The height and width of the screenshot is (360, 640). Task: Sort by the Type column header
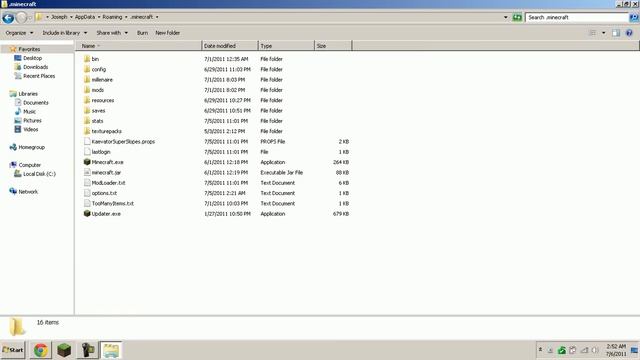coord(287,46)
